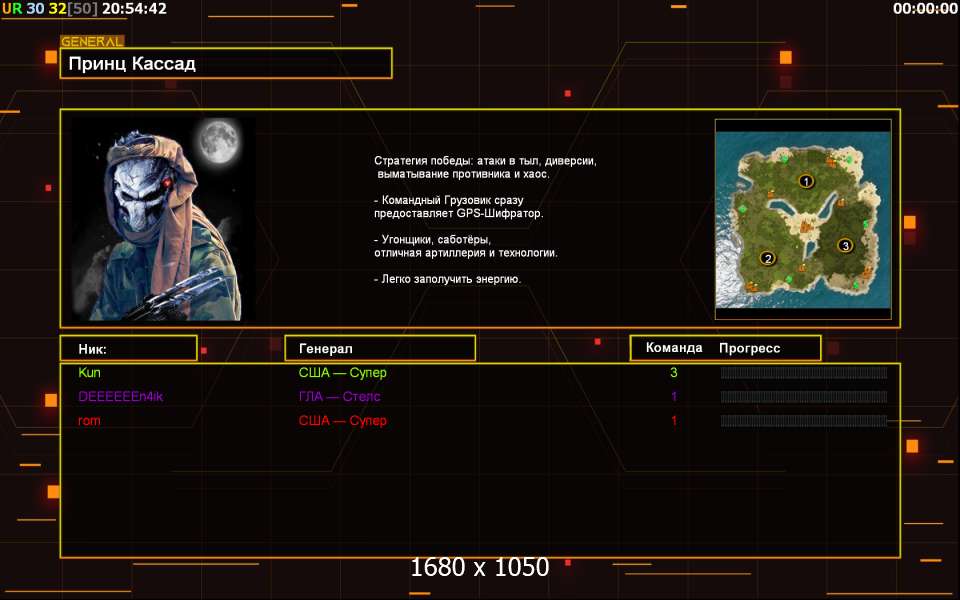Click the island map preview image

point(802,219)
